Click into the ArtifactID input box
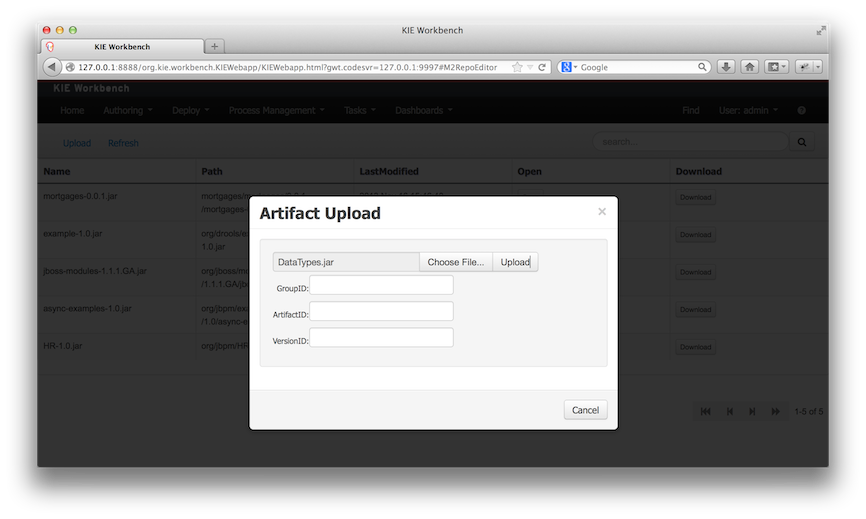 (x=381, y=312)
